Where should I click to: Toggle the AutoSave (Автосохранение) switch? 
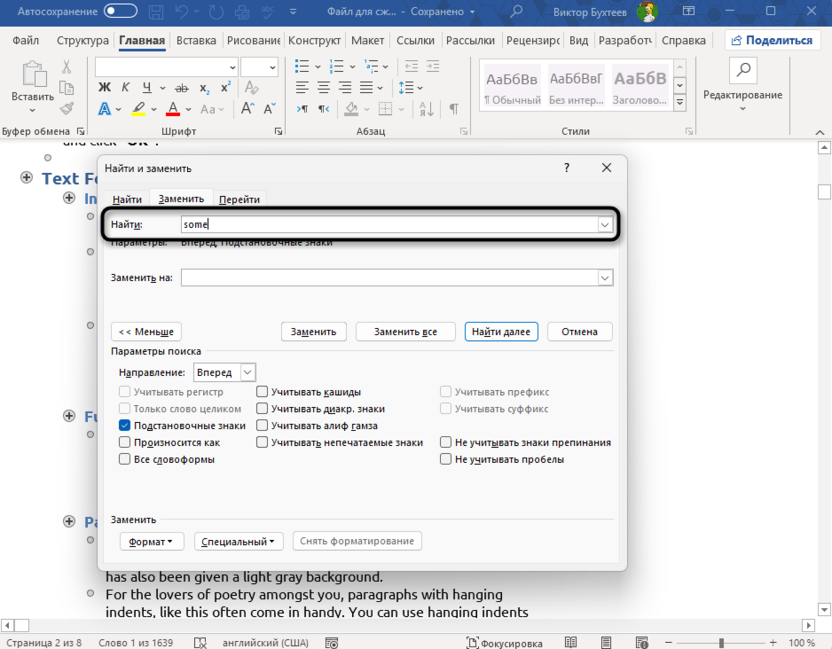[x=121, y=11]
